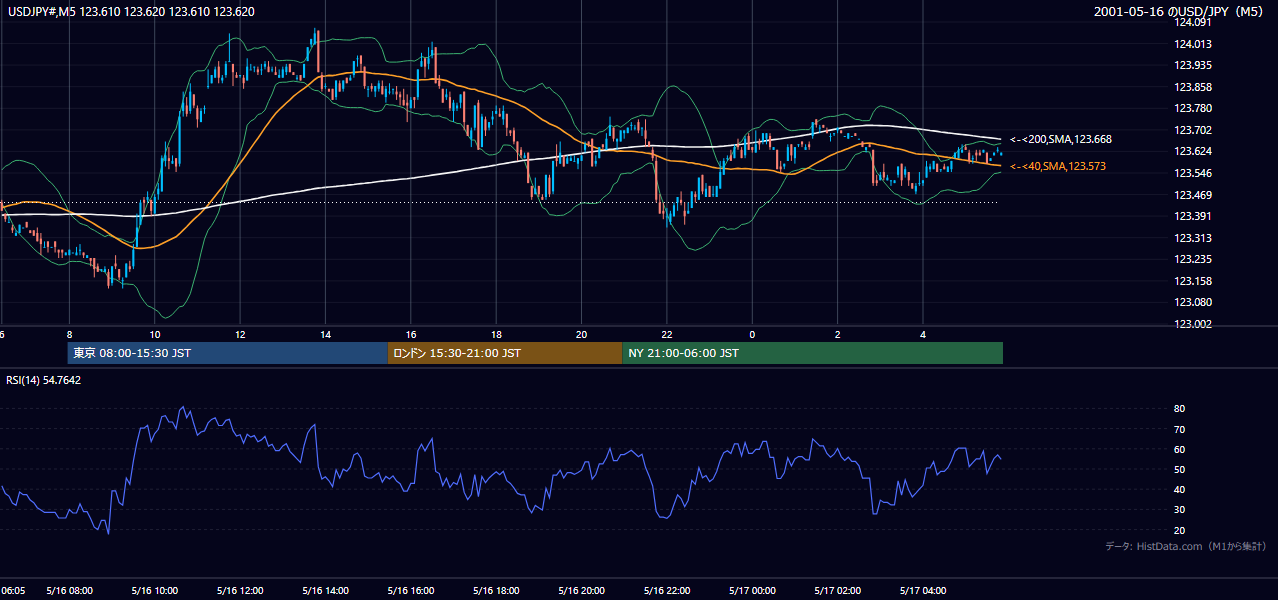Image resolution: width=1278 pixels, height=600 pixels.
Task: Click the RSI 50 level label
Action: coord(1179,469)
